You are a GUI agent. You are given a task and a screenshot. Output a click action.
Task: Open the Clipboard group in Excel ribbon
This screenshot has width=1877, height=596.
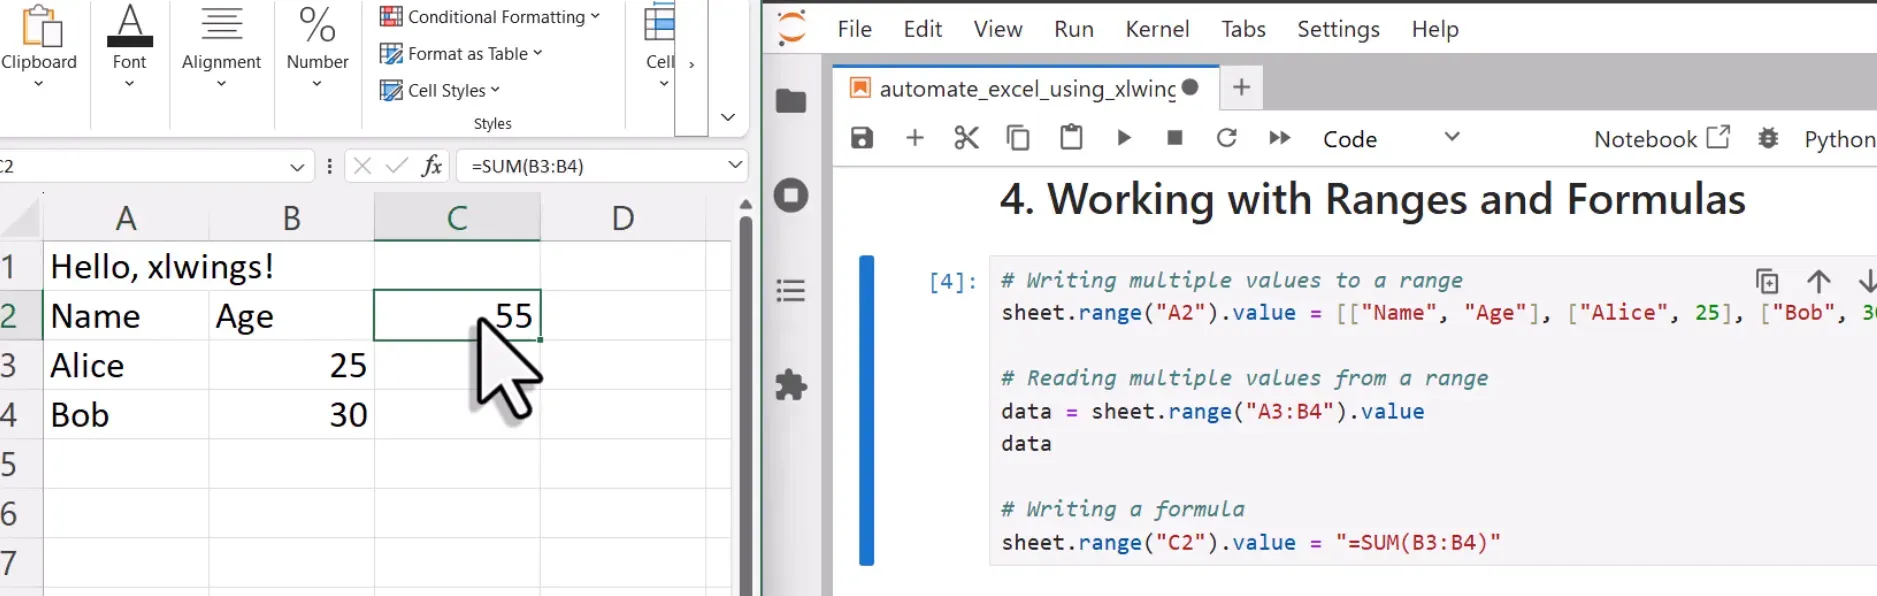[x=39, y=45]
